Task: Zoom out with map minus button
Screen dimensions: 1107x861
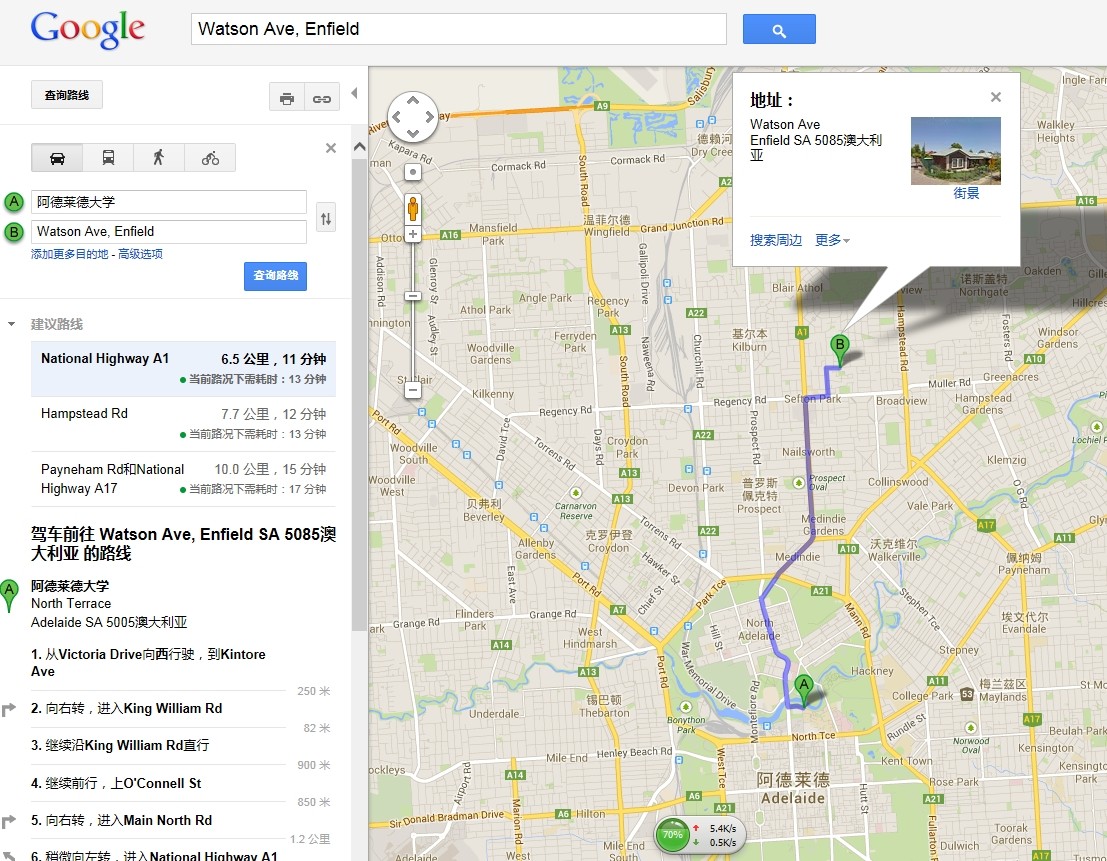Action: [413, 389]
